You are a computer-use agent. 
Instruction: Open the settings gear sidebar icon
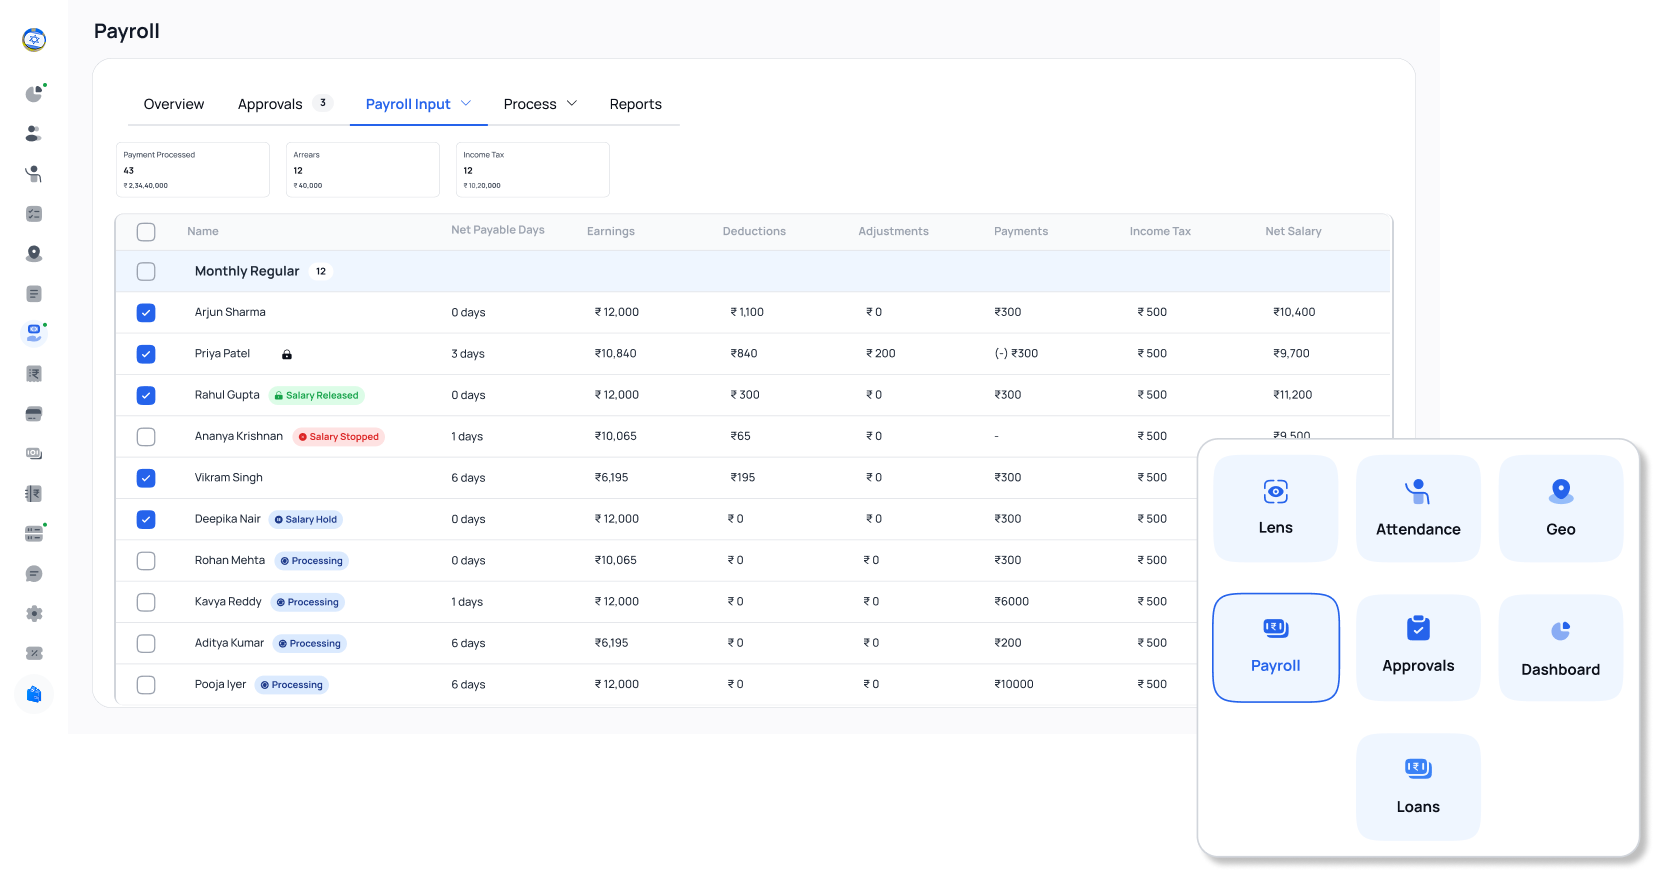(x=34, y=614)
